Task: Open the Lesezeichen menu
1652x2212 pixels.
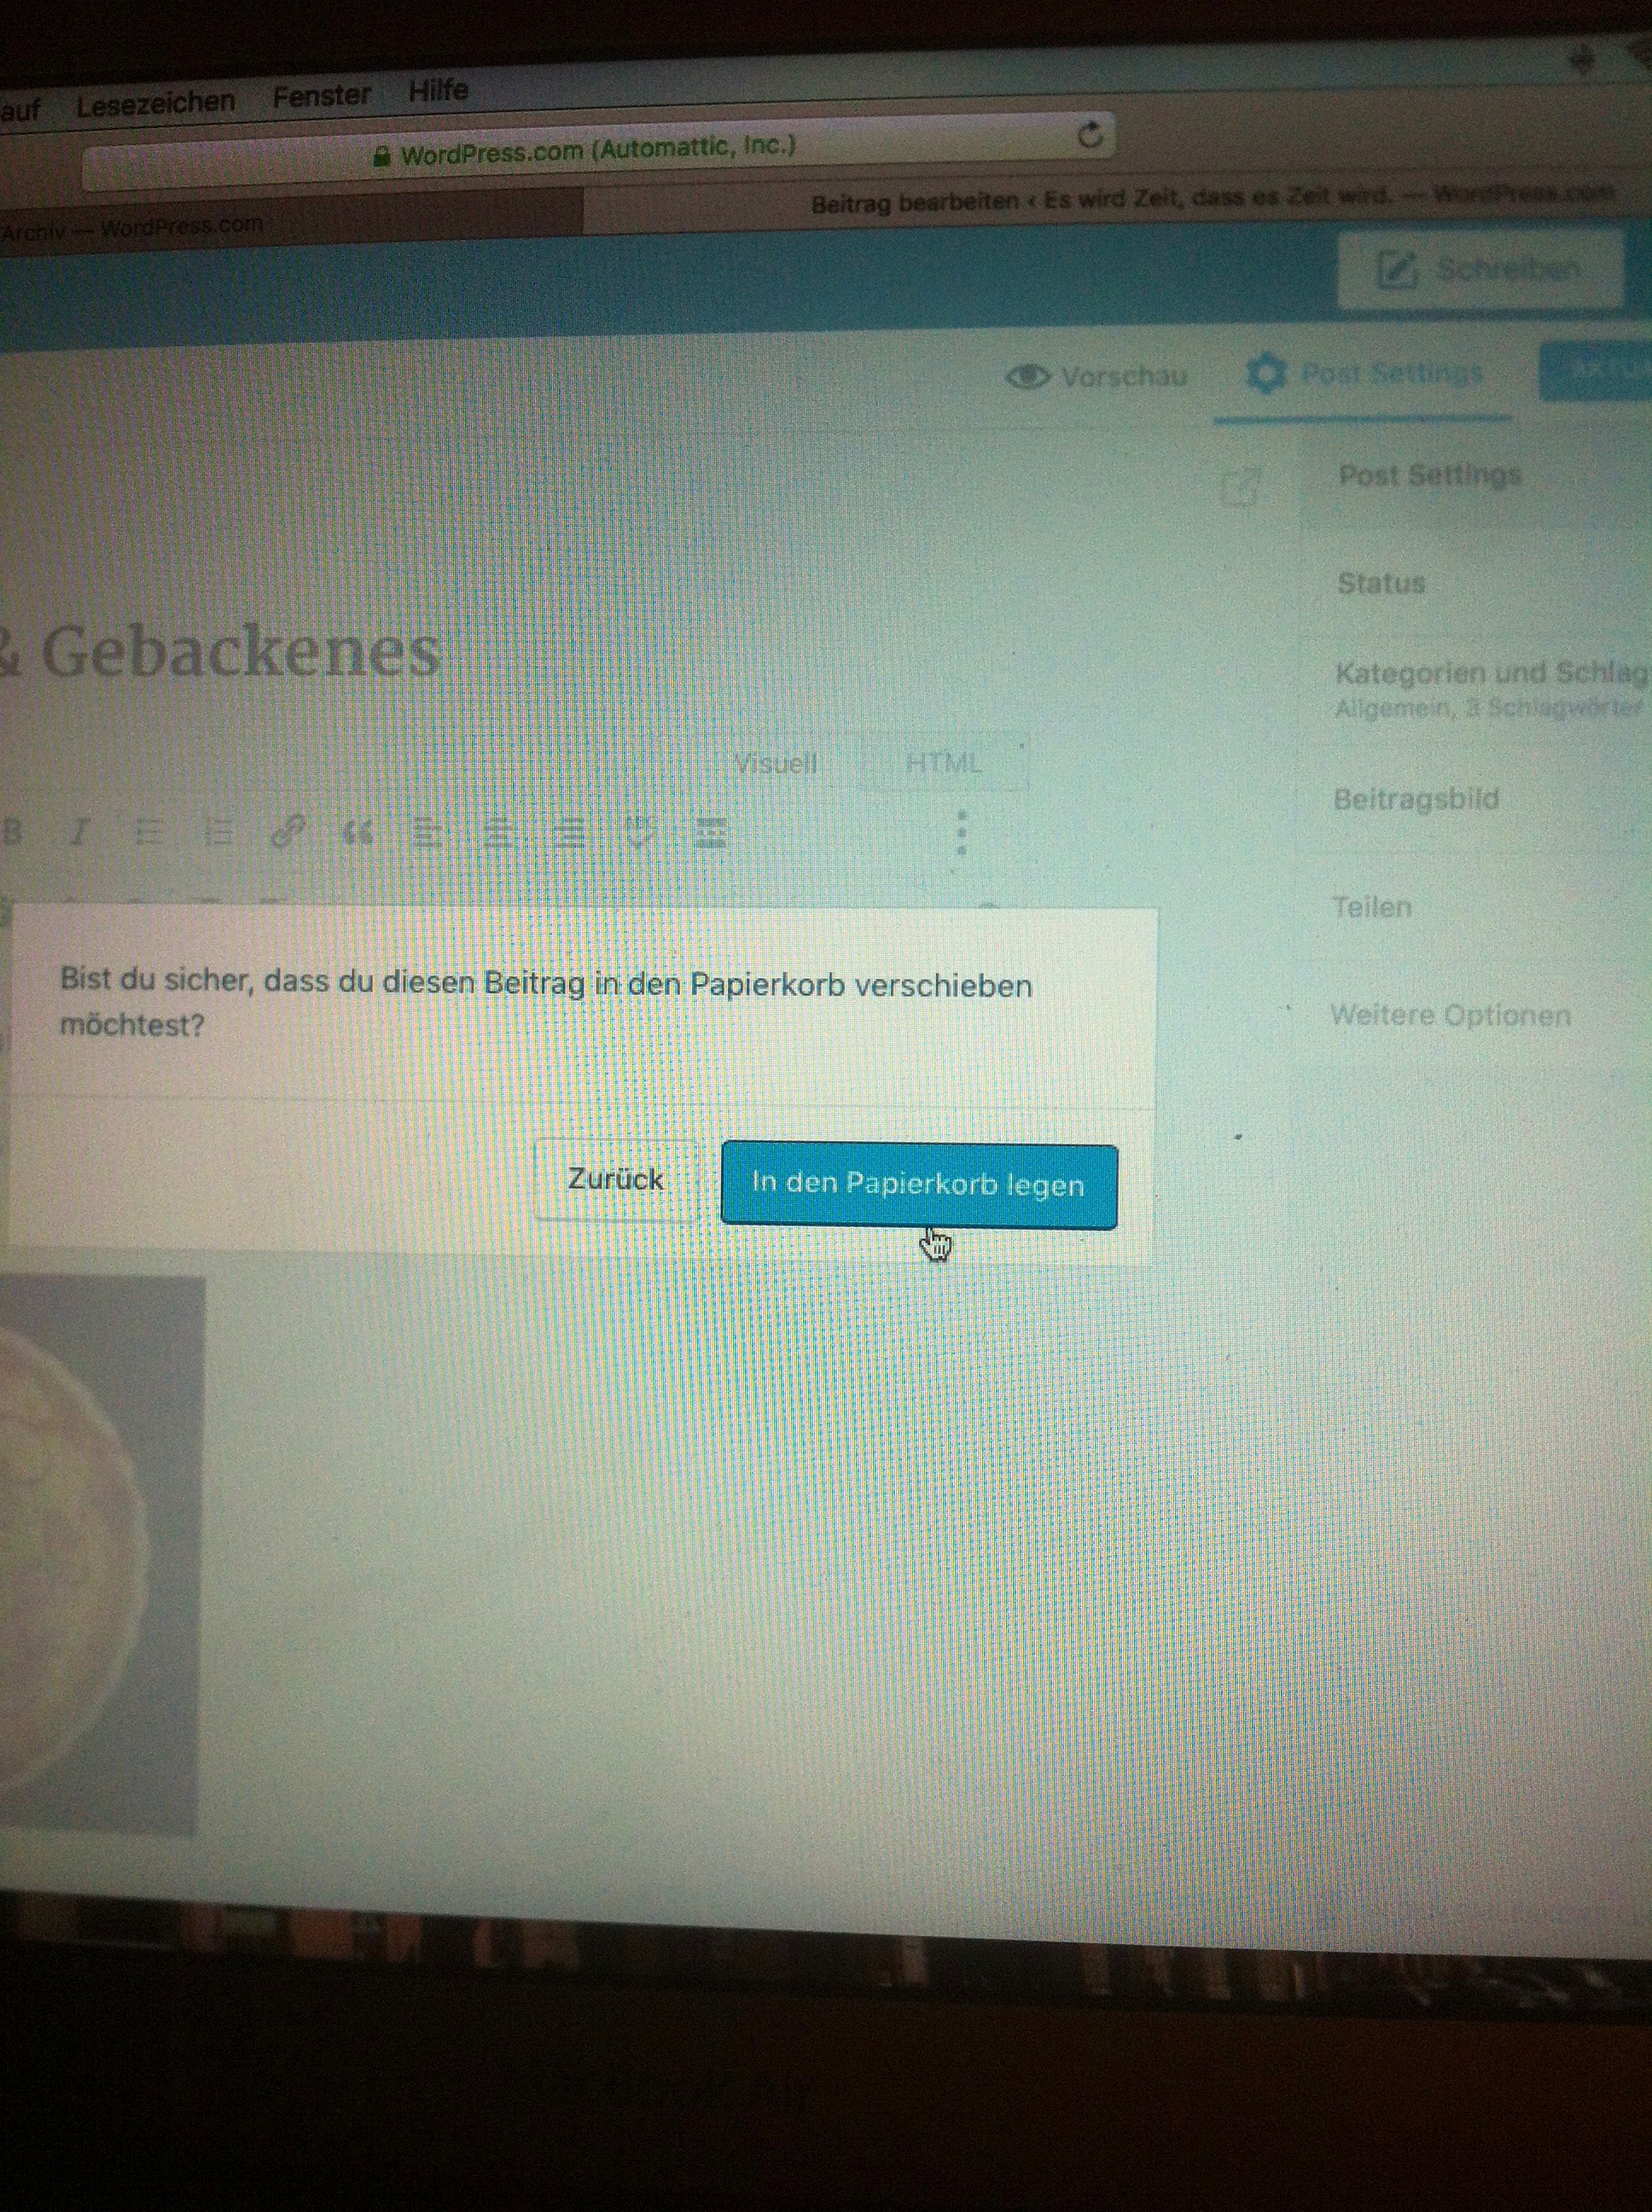Action: pyautogui.click(x=155, y=103)
